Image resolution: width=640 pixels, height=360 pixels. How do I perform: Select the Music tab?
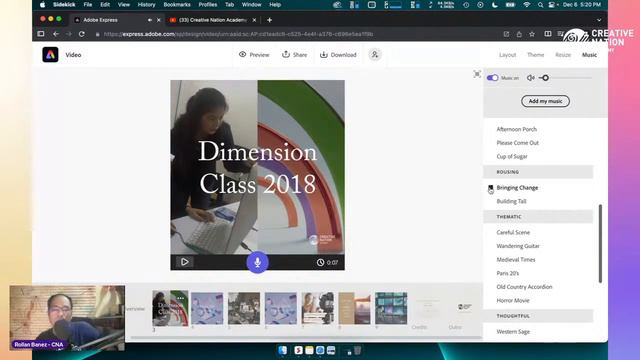(x=589, y=55)
